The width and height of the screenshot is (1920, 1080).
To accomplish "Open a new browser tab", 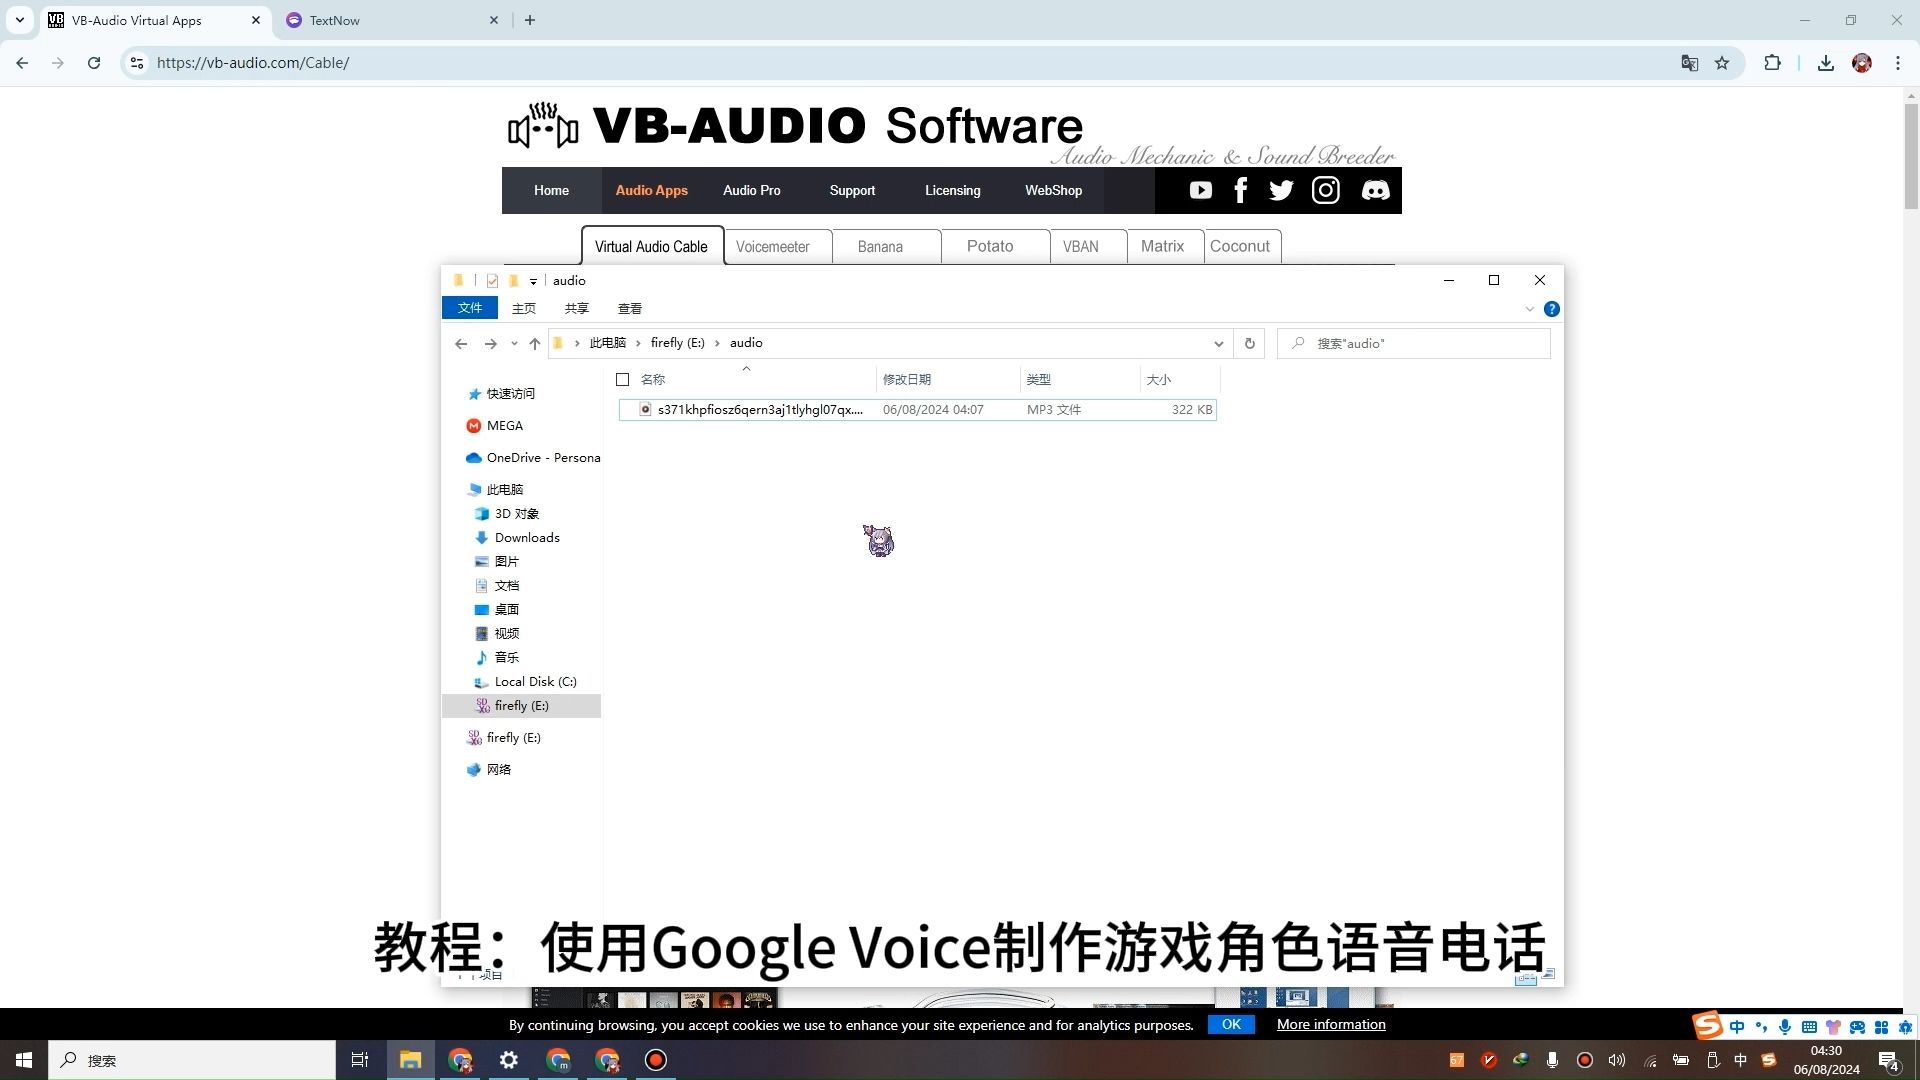I will point(530,20).
